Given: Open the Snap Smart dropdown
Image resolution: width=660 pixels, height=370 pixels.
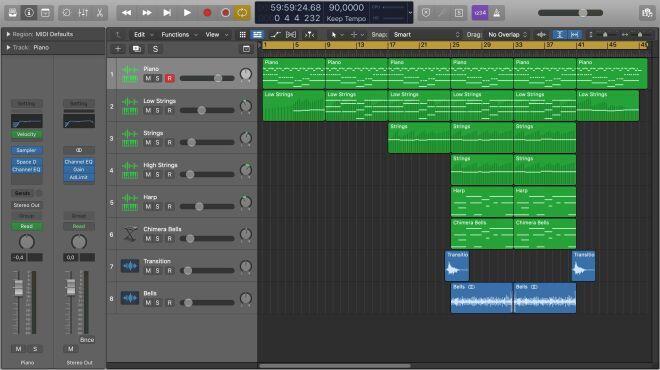Looking at the screenshot, I should click(x=426, y=35).
